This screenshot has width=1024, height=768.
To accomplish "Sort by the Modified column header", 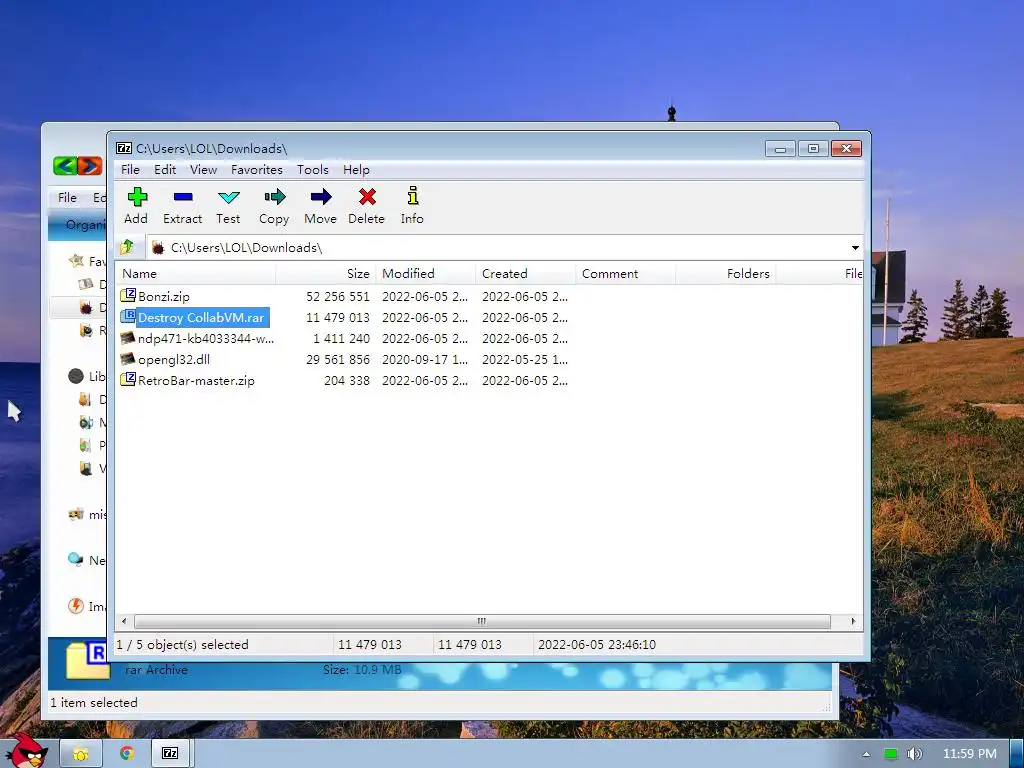I will 426,274.
